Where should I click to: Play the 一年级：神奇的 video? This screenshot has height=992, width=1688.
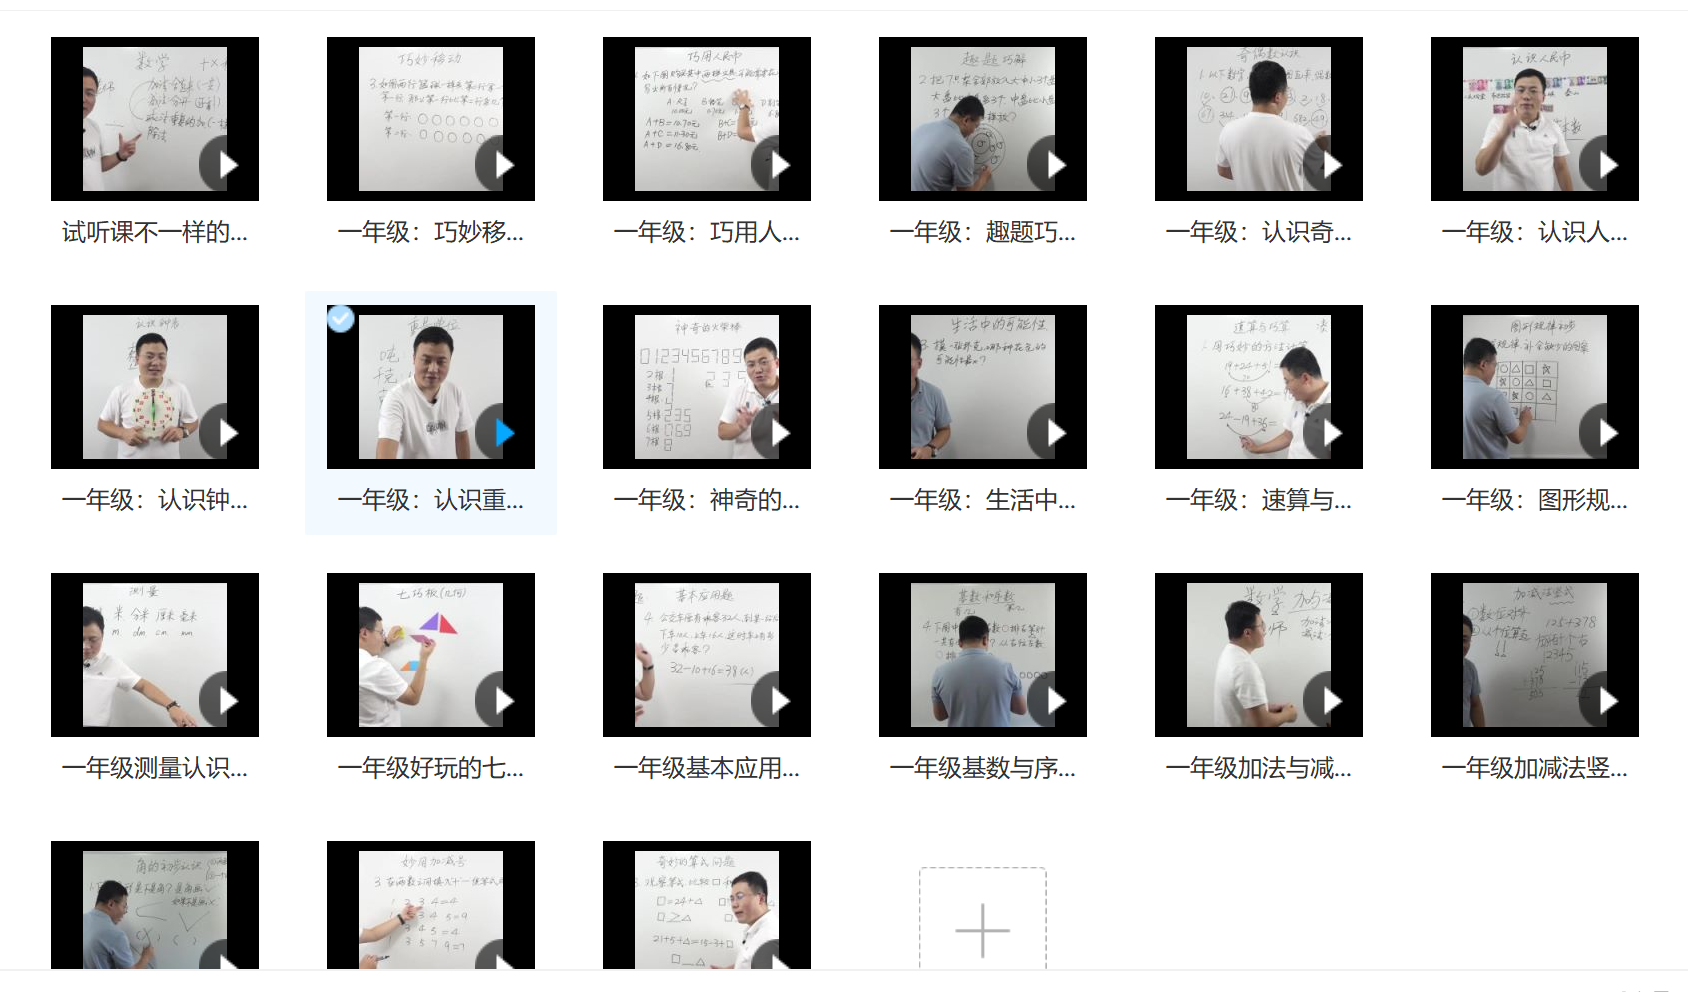pyautogui.click(x=777, y=433)
